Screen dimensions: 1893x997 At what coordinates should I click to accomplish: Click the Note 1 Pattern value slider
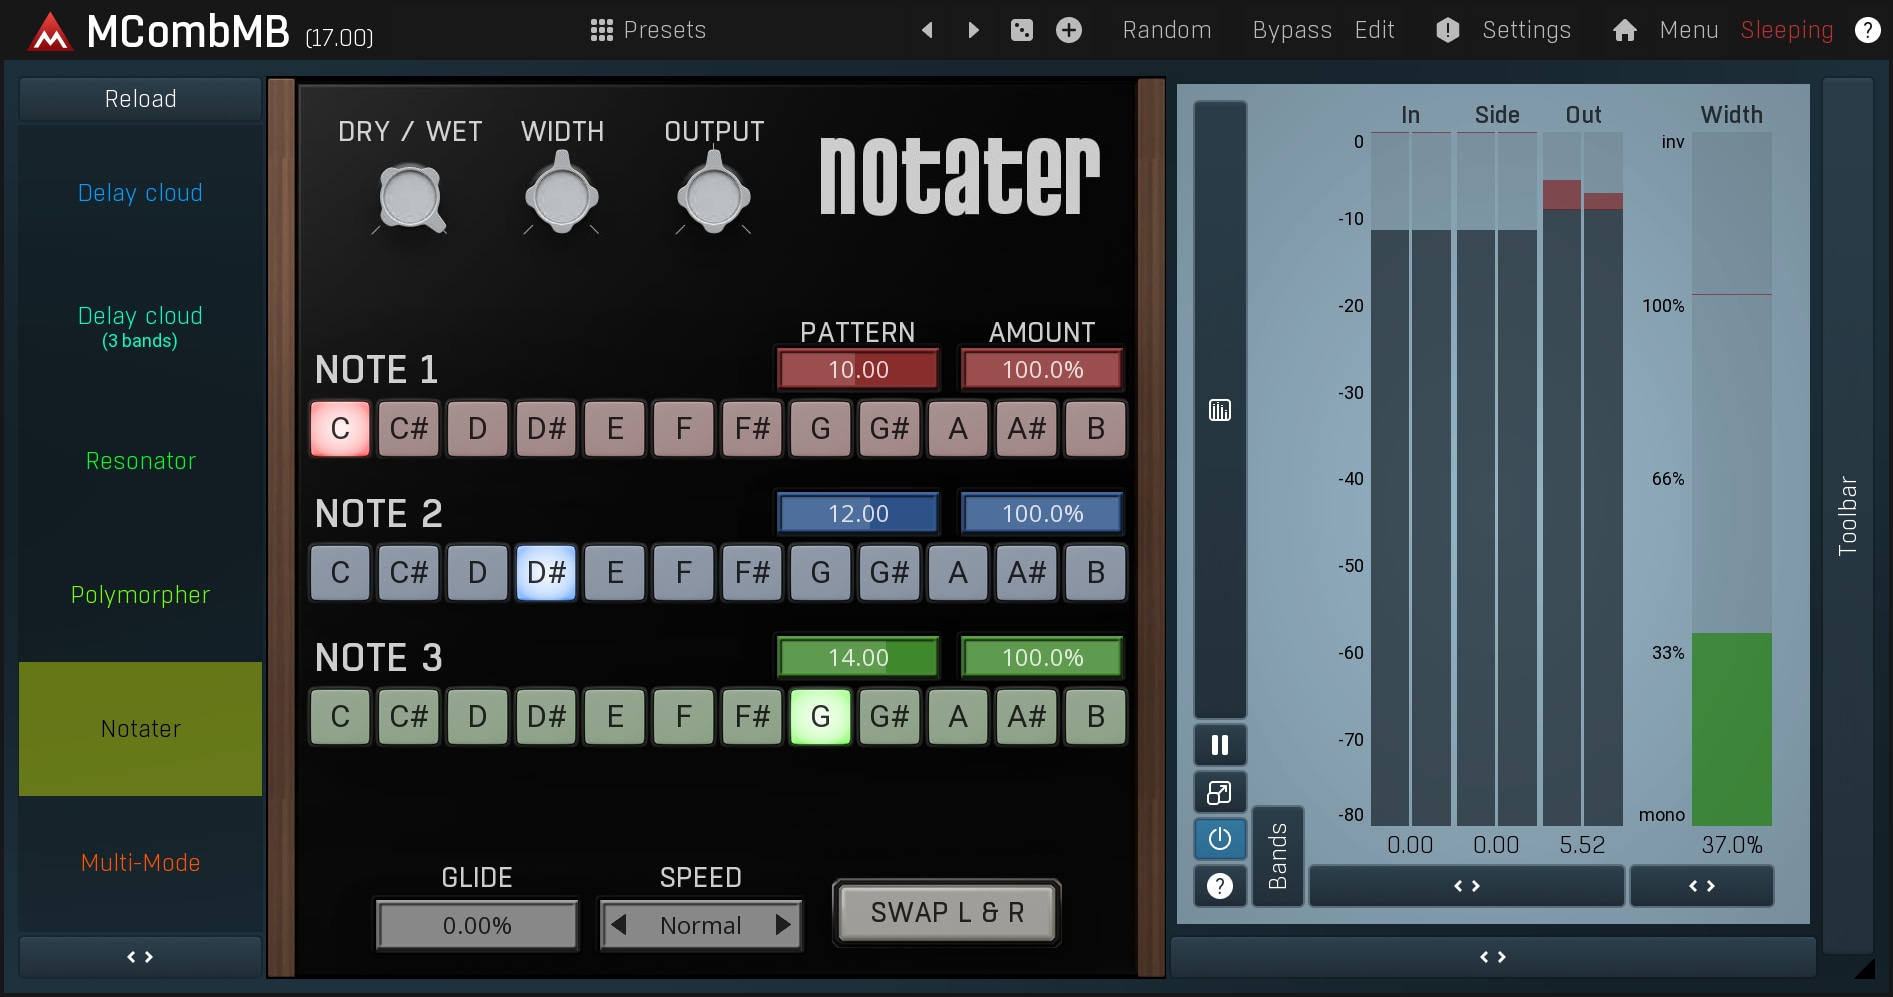(858, 370)
